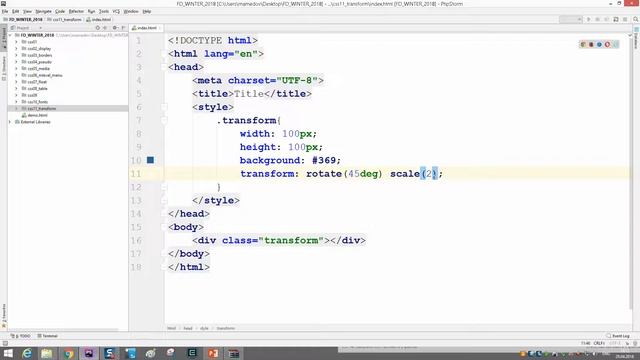Image resolution: width=640 pixels, height=360 pixels.
Task: Open page in Safari browser icon
Action: tap(599, 44)
